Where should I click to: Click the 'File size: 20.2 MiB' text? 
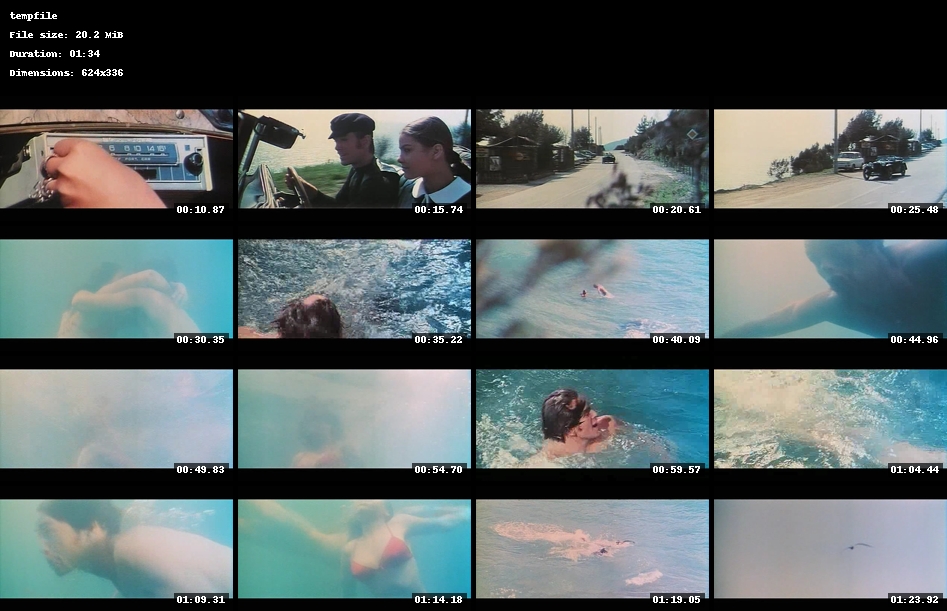pos(66,35)
